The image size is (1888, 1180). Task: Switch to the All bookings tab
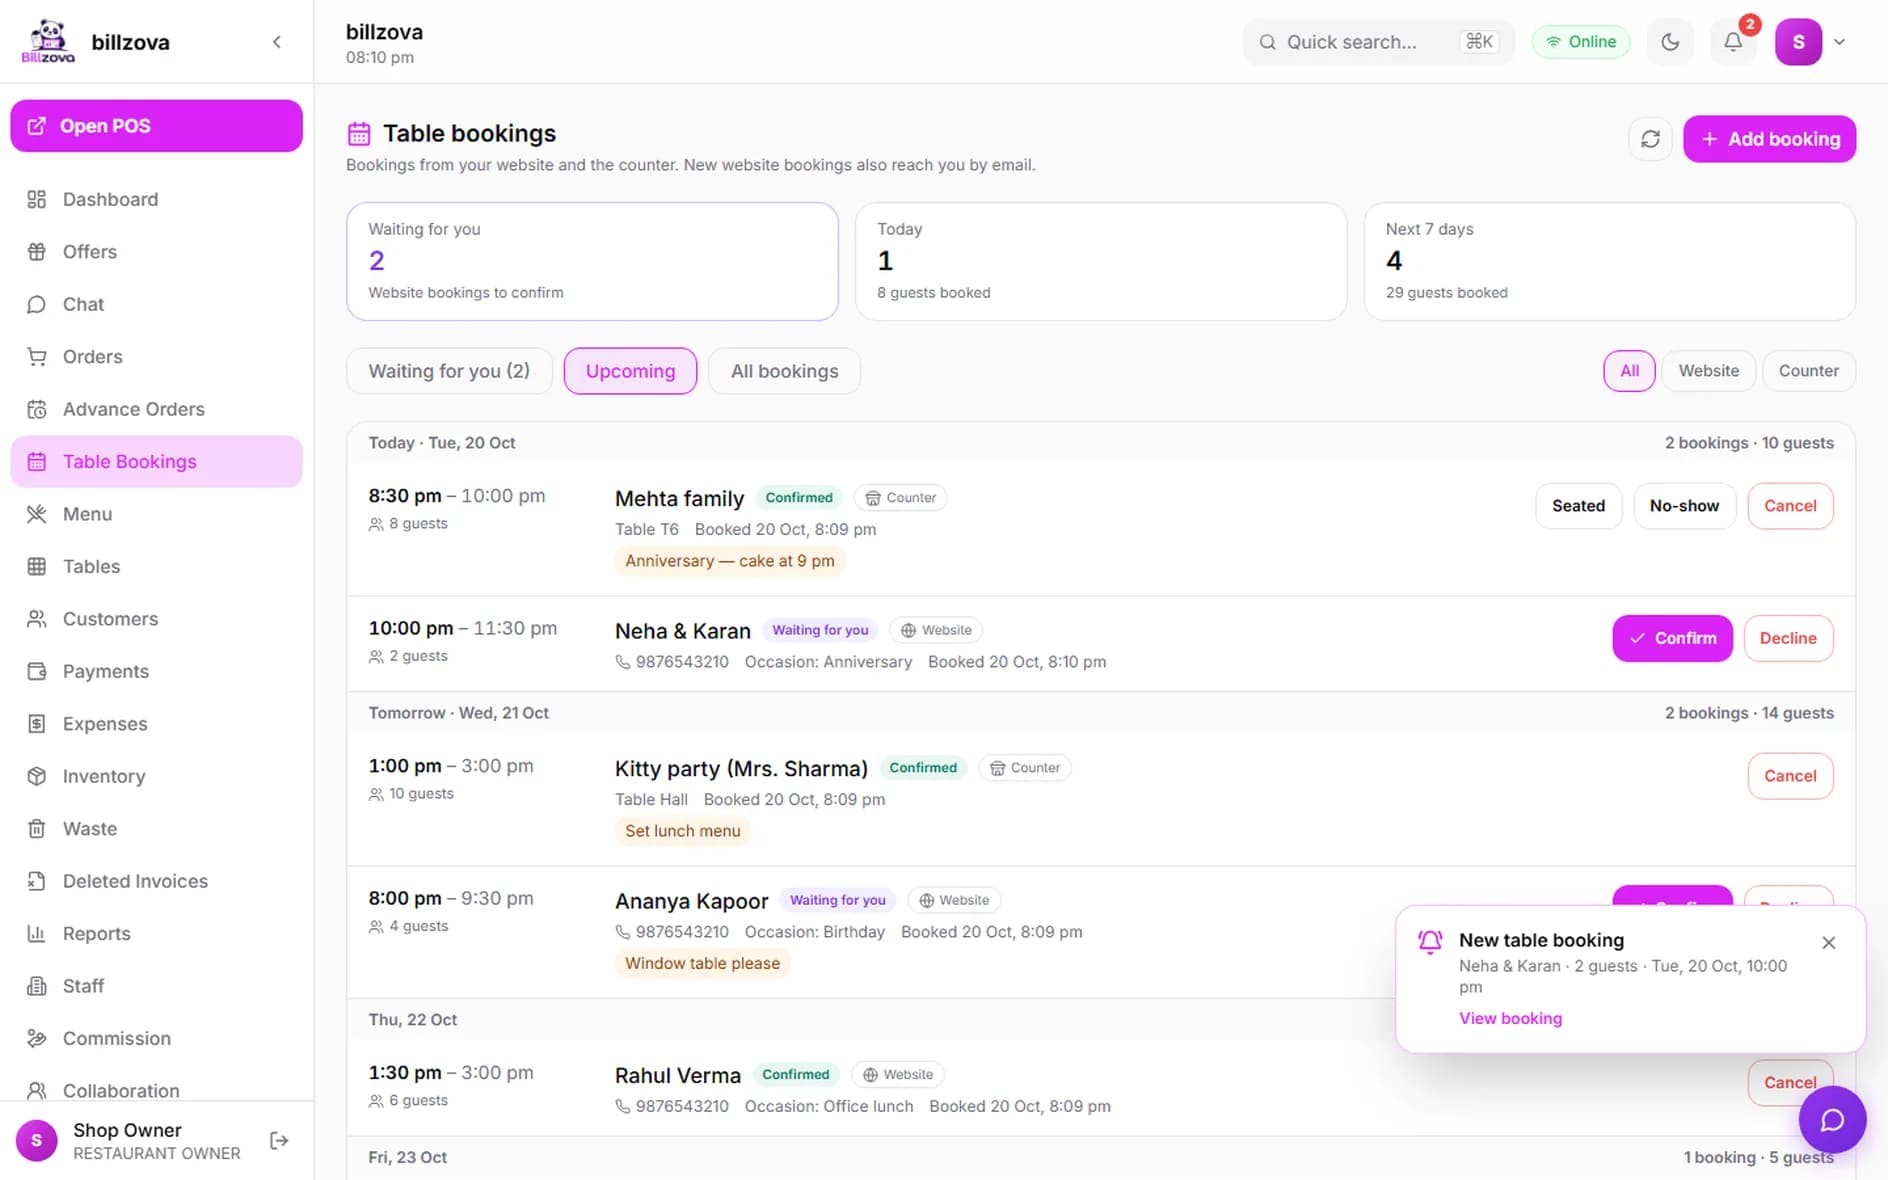784,371
